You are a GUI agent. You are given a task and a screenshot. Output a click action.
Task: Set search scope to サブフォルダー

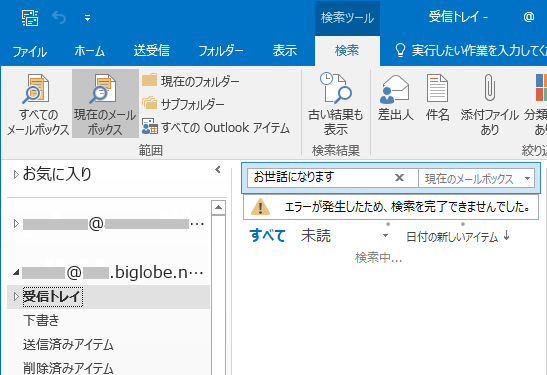(183, 104)
